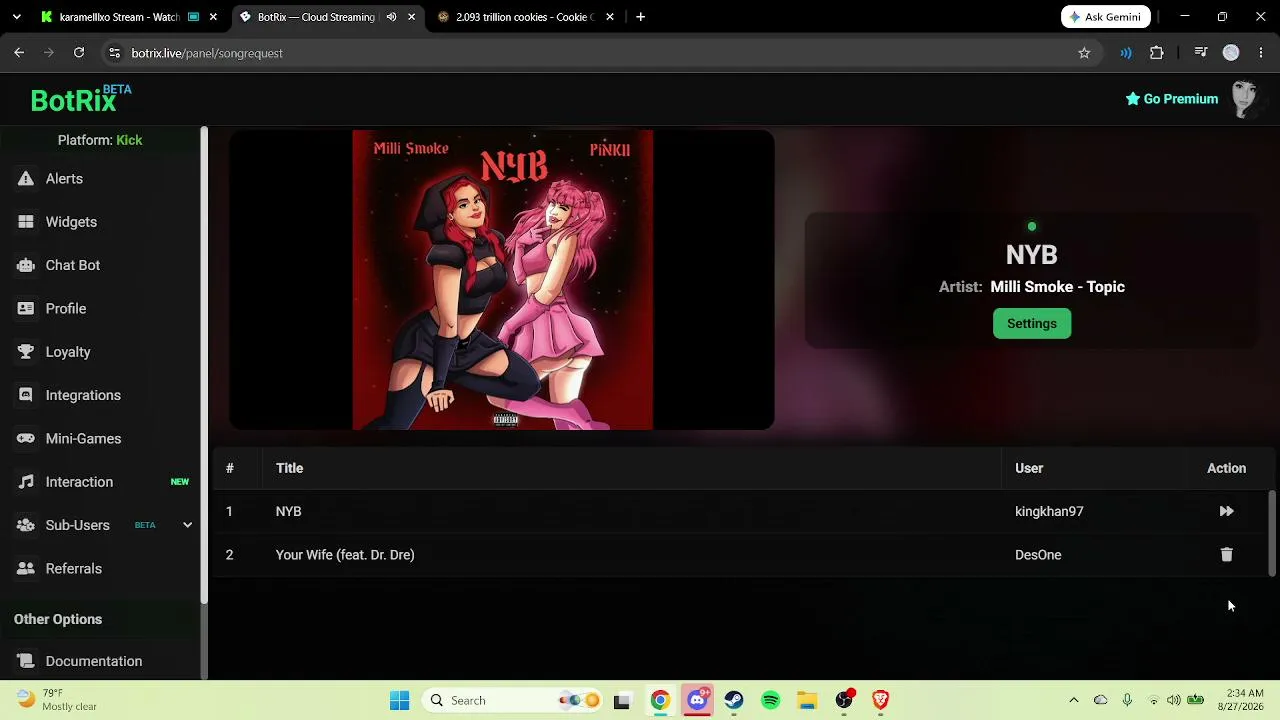Switch to the karamellixo Stream tab

(x=118, y=17)
